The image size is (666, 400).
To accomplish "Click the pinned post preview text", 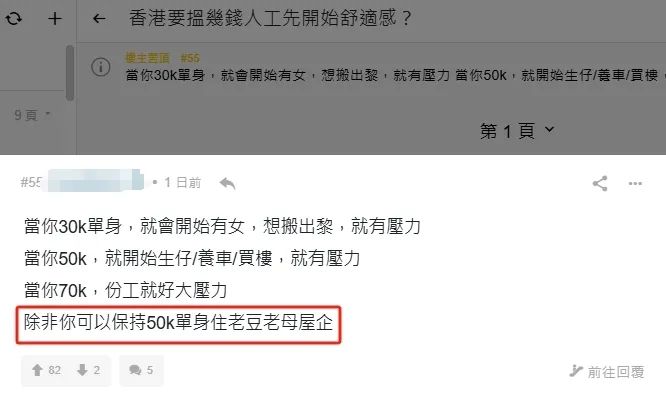I will pos(391,75).
